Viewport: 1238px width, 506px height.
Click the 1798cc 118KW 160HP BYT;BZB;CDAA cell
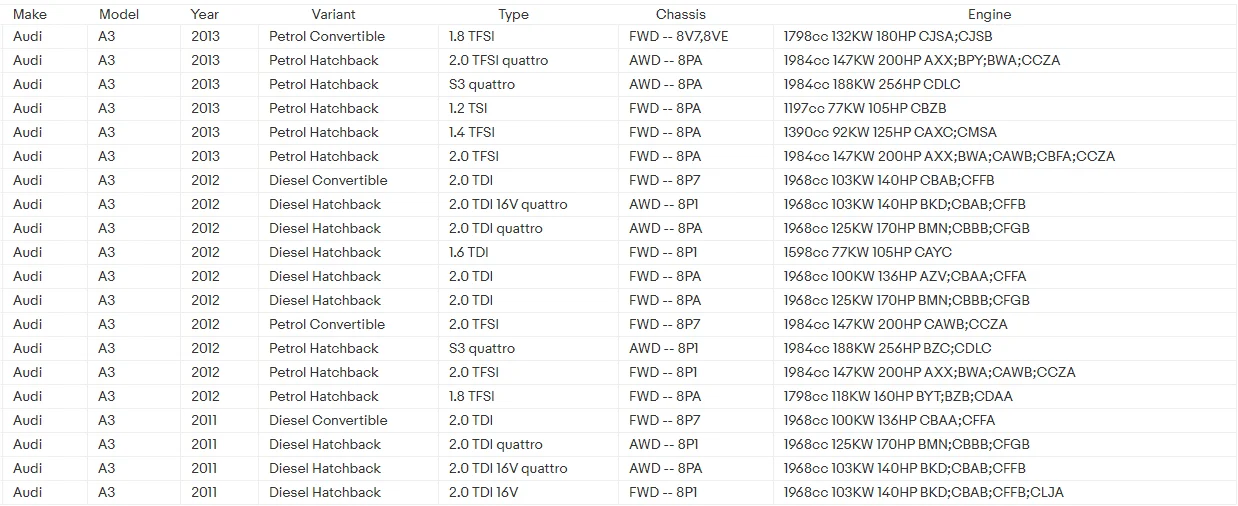1005,397
